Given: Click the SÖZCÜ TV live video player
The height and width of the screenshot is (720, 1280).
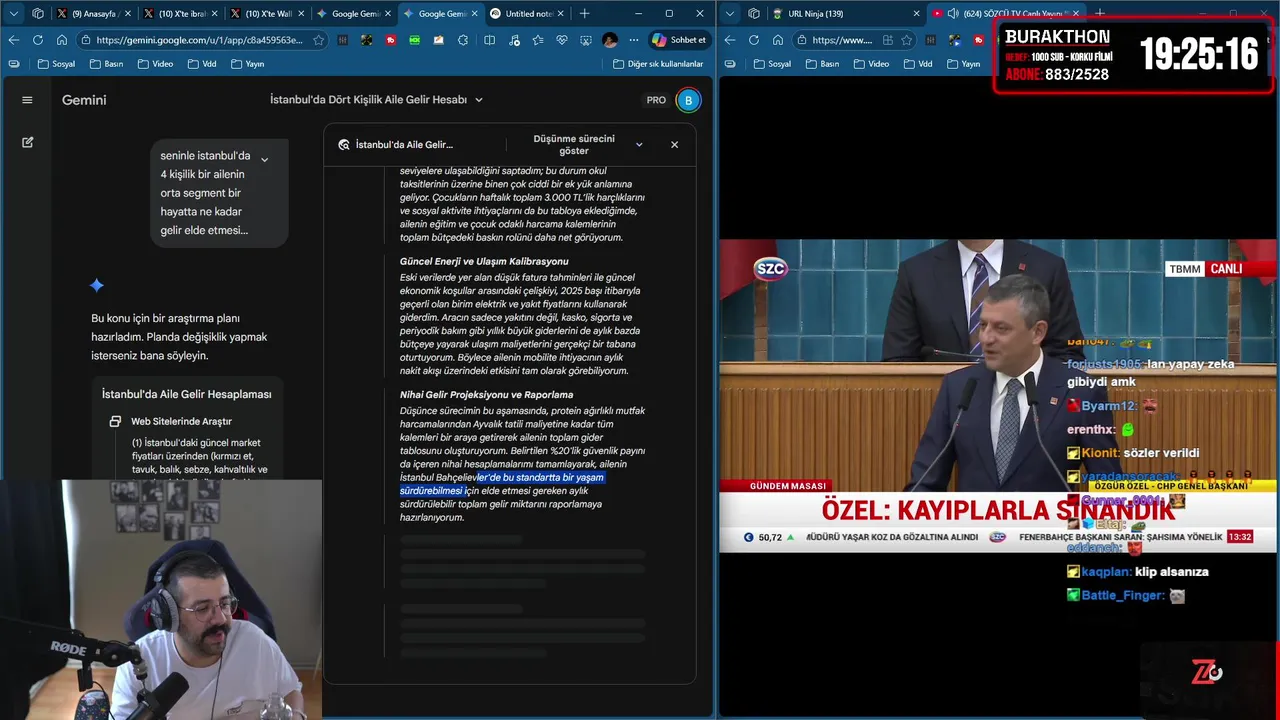Looking at the screenshot, I should pyautogui.click(x=998, y=396).
